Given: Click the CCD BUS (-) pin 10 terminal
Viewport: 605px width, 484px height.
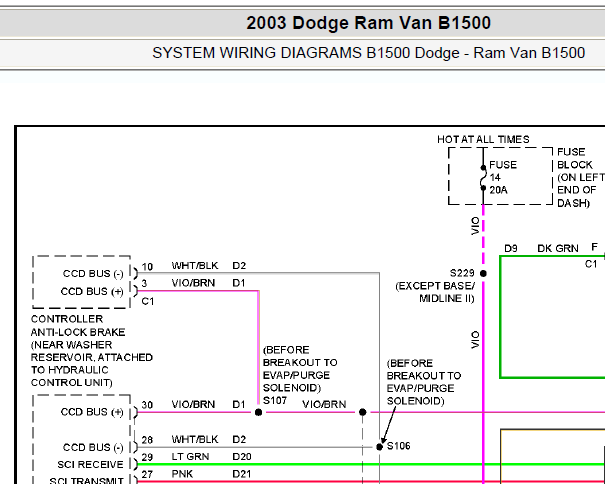Looking at the screenshot, I should (x=135, y=273).
